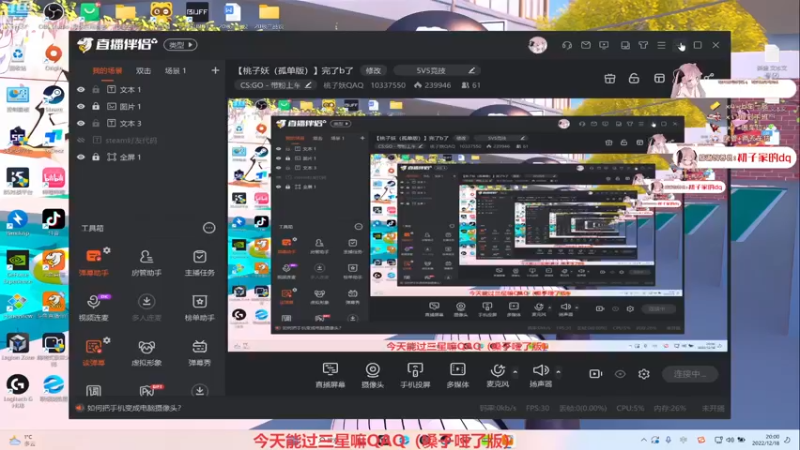Switch to 场景 1 tab
This screenshot has width=800, height=450.
176,70
